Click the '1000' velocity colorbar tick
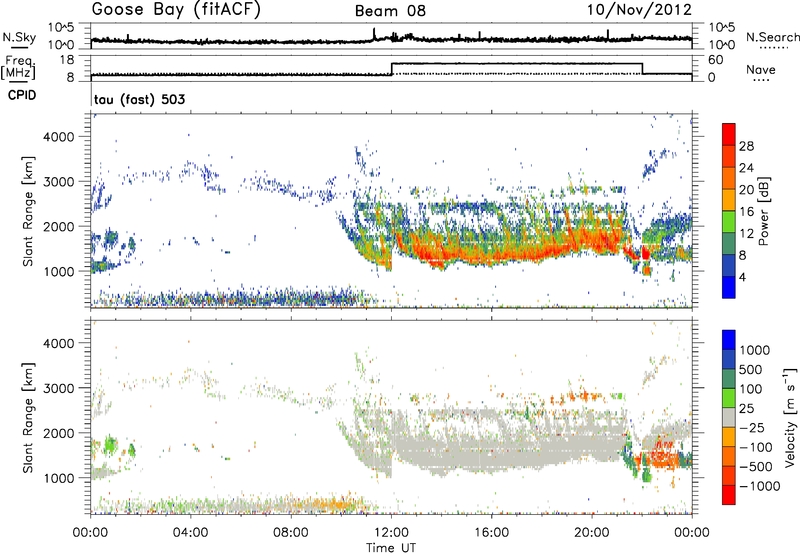 coord(755,350)
